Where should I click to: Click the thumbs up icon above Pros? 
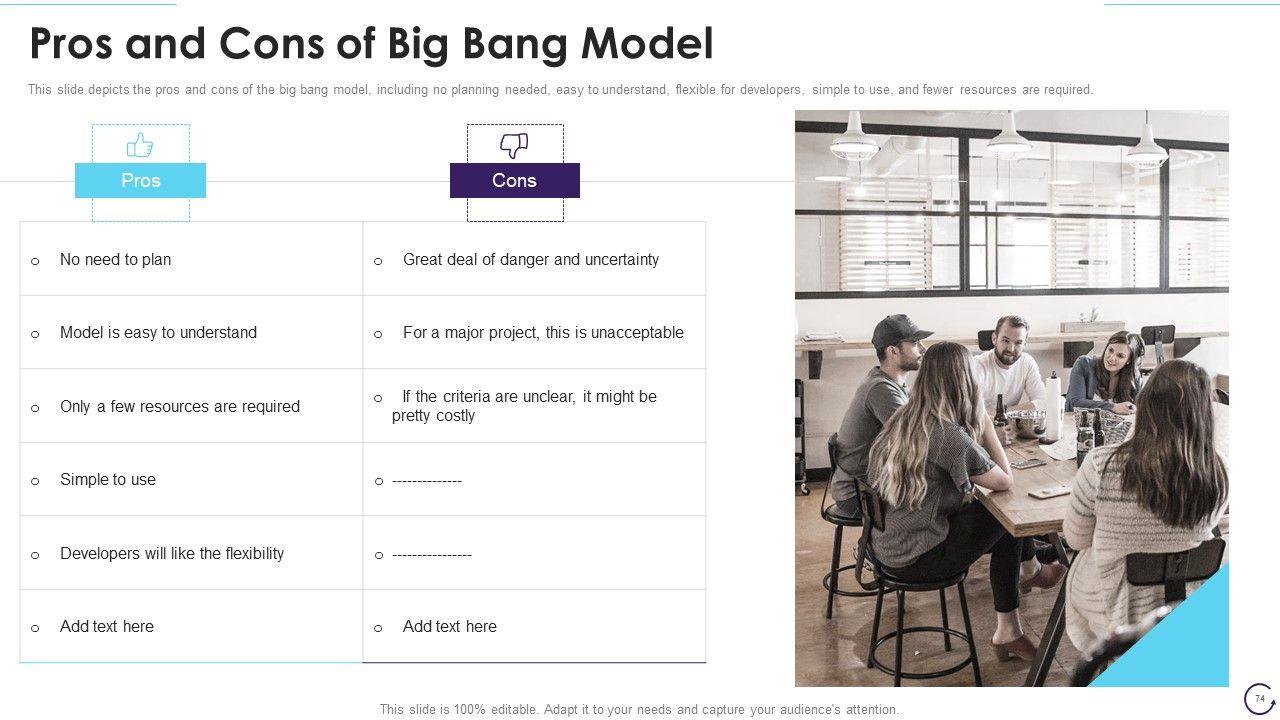140,146
